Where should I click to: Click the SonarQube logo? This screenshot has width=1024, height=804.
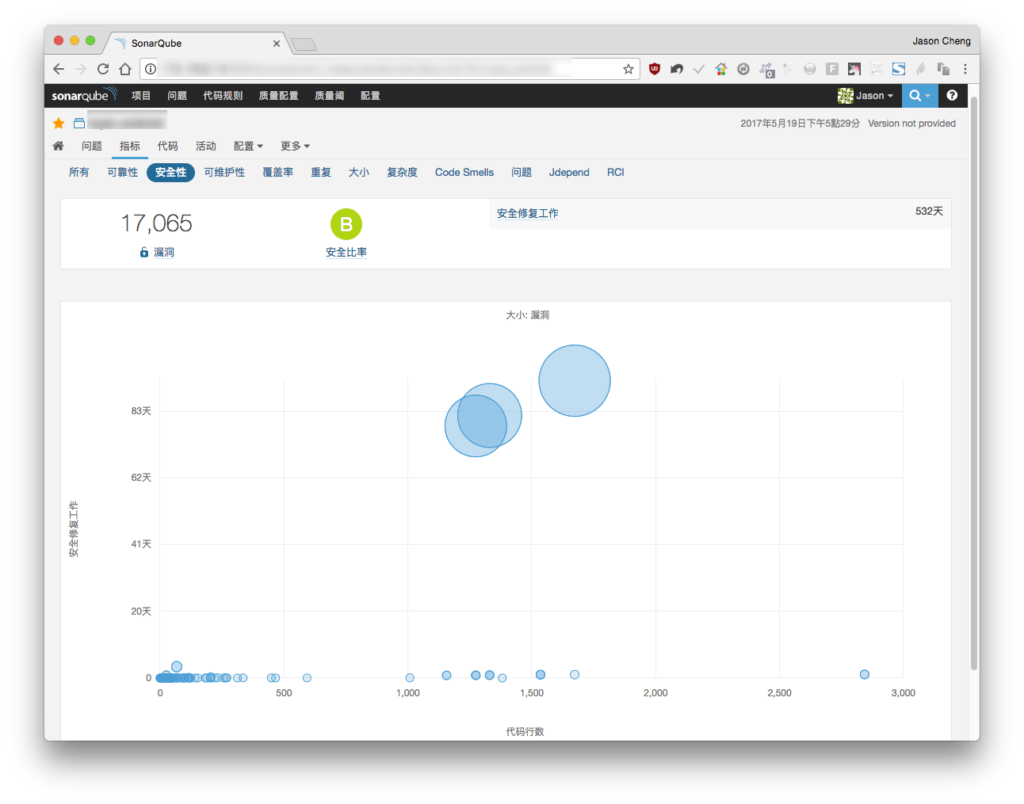pyautogui.click(x=84, y=95)
